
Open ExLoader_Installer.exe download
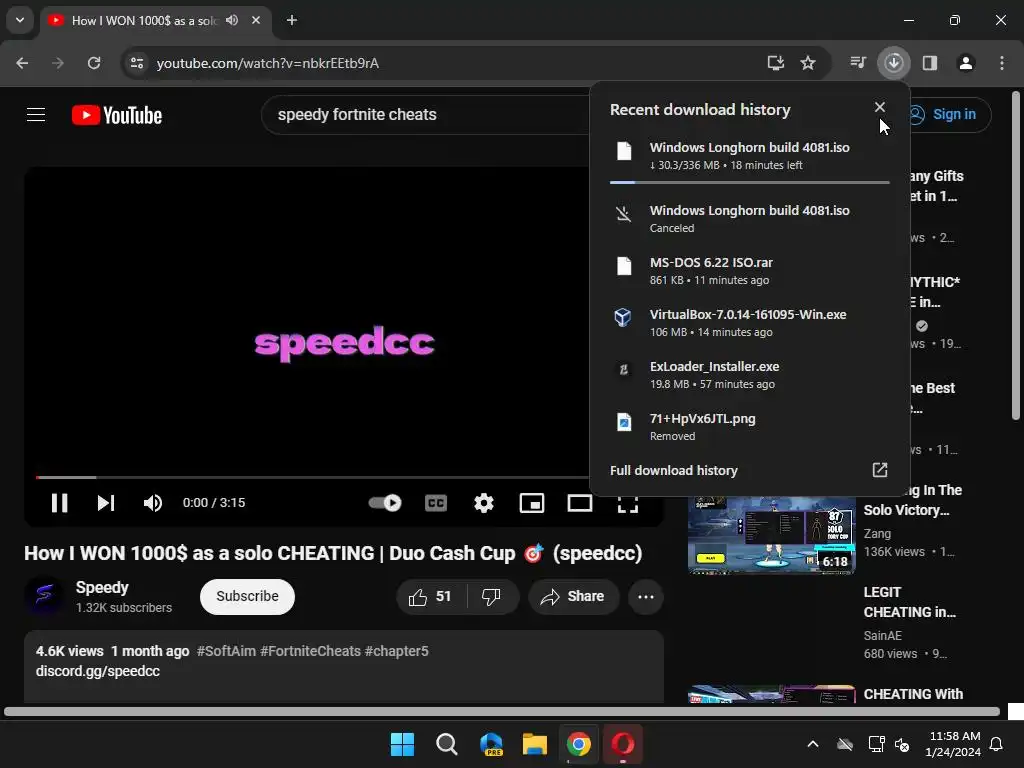[749, 375]
